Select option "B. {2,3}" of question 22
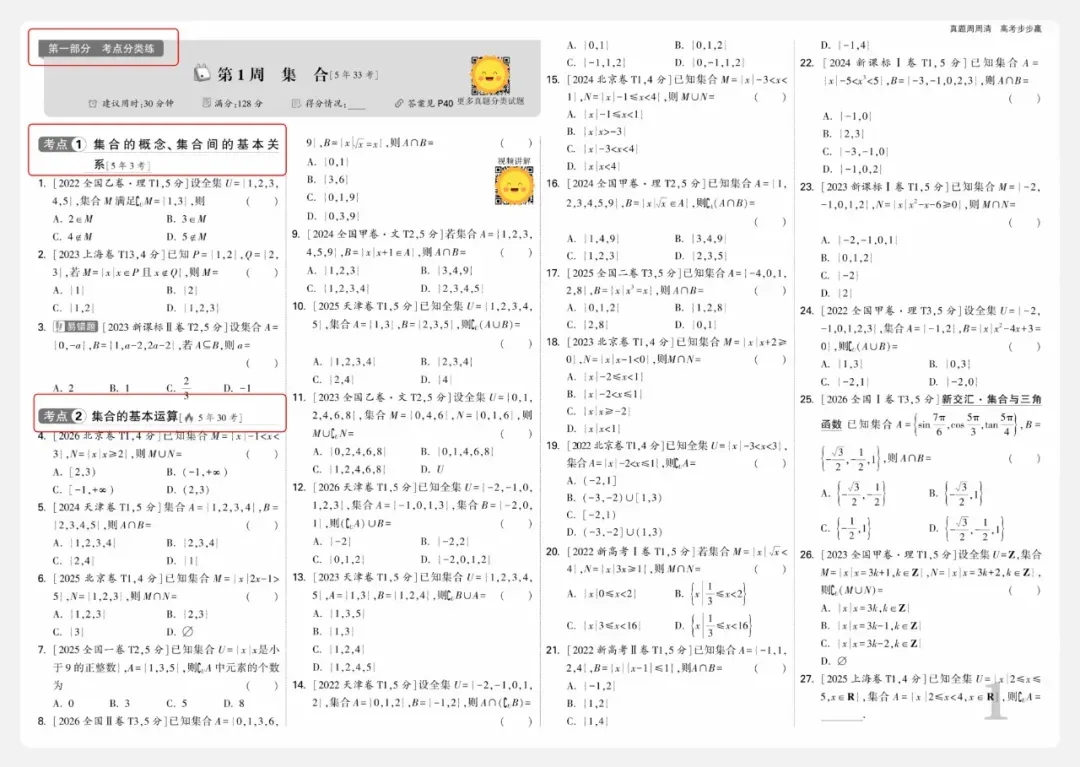 pyautogui.click(x=842, y=134)
